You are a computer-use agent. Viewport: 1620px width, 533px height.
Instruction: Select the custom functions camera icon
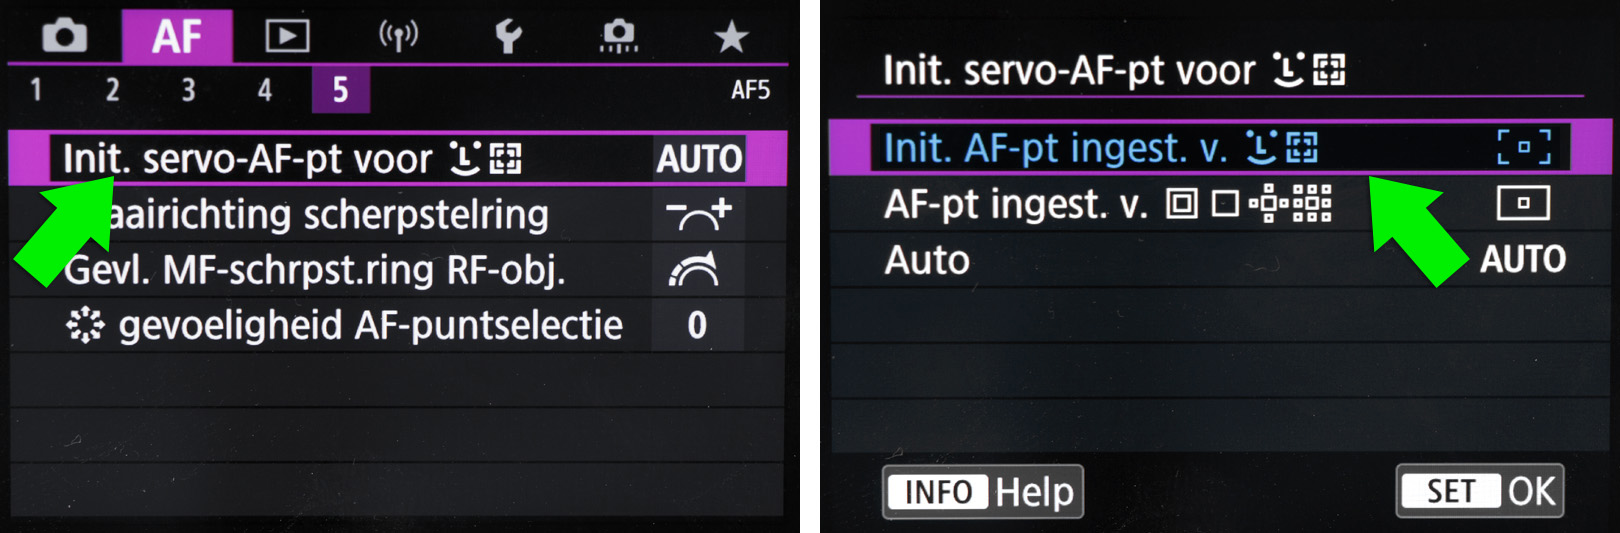[x=619, y=37]
